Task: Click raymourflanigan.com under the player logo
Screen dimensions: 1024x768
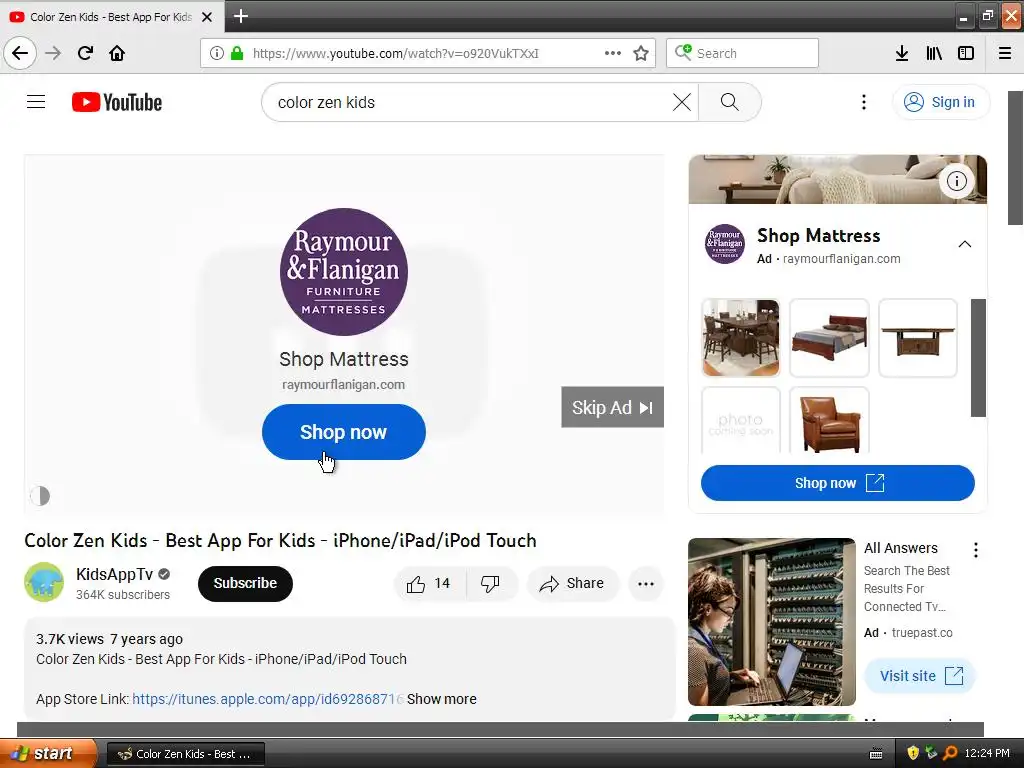Action: [x=344, y=385]
